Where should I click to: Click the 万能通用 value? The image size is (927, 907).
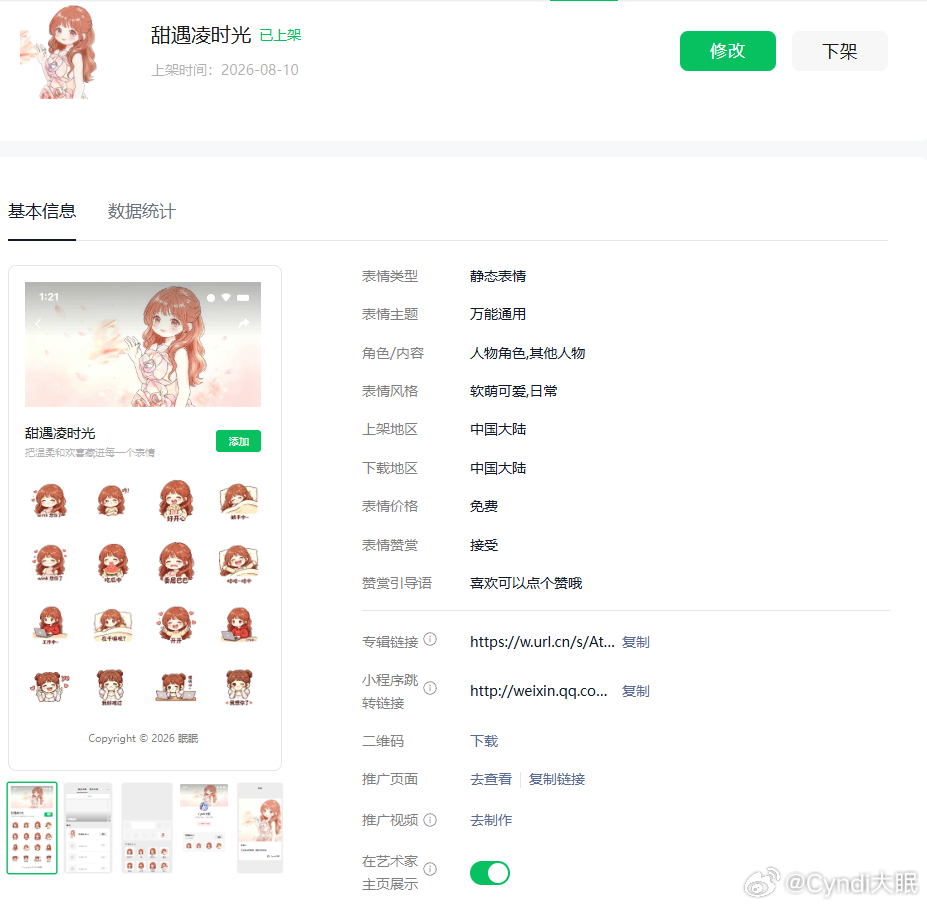[498, 314]
